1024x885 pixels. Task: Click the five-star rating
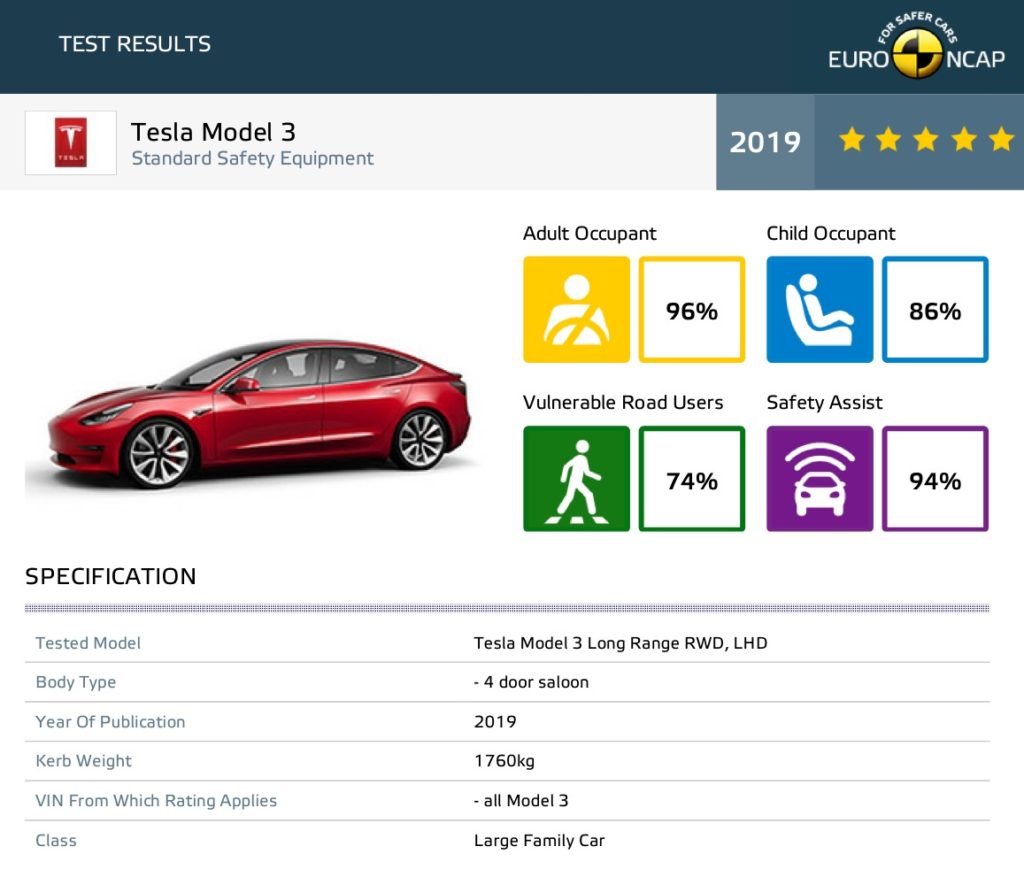[x=926, y=140]
